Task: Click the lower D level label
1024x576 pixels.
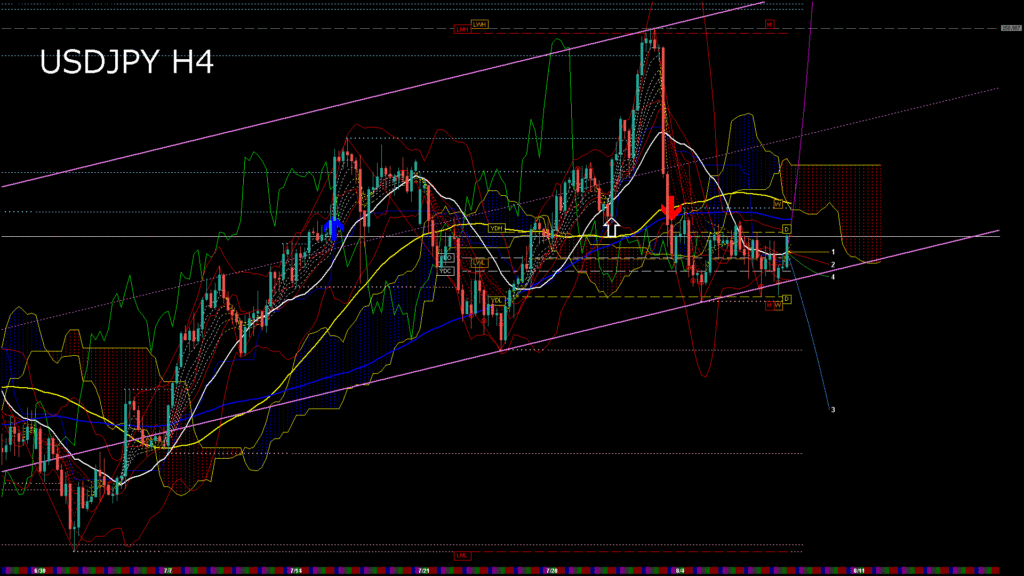Action: coord(787,299)
